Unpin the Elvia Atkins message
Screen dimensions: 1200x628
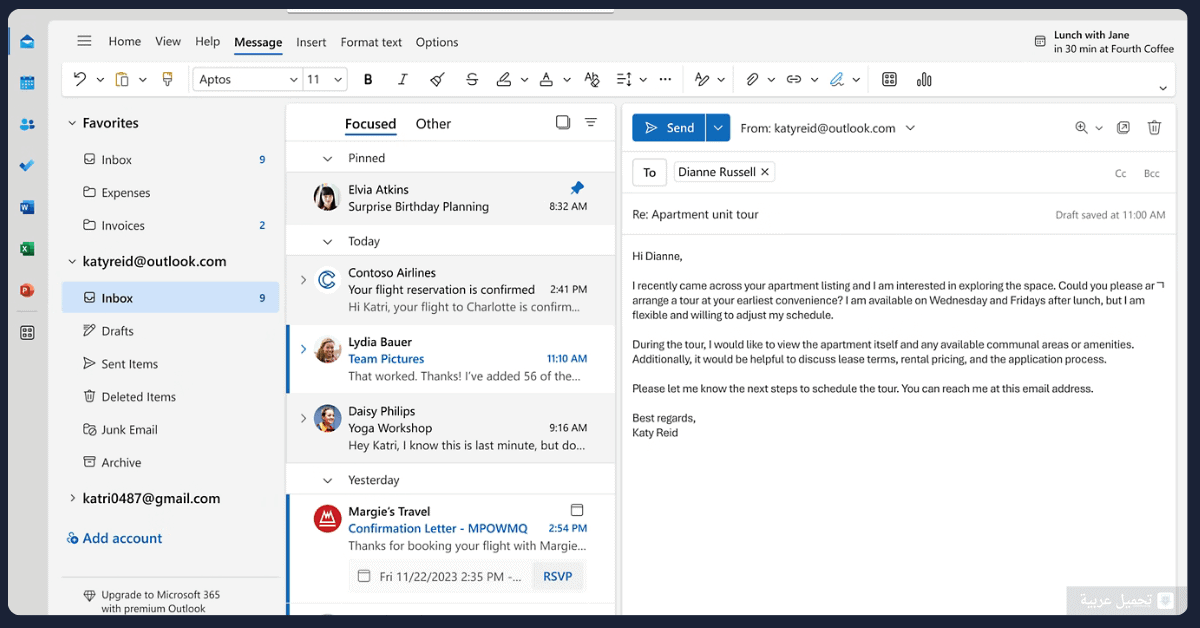point(577,188)
